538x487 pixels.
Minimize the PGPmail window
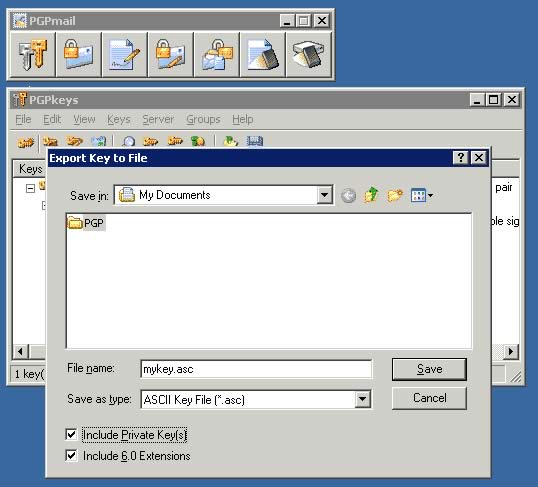click(287, 21)
